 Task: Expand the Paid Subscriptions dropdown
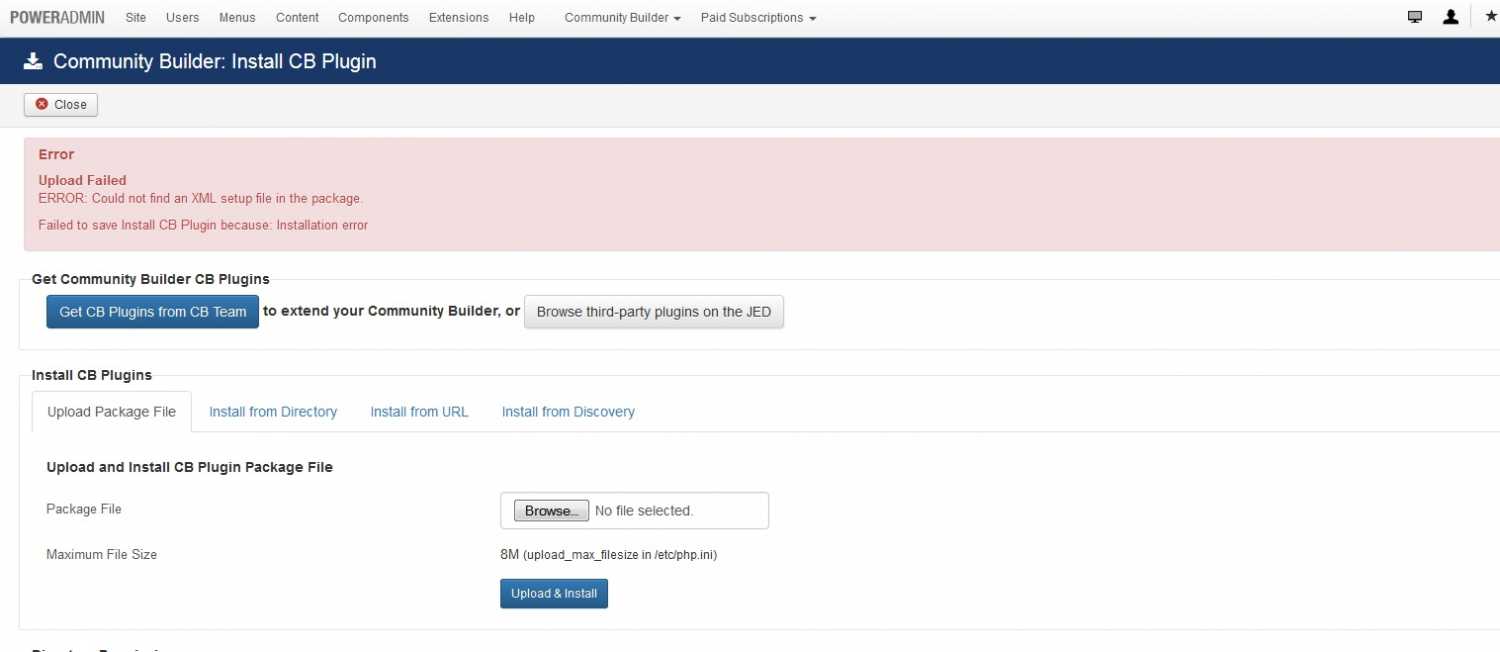[x=758, y=17]
